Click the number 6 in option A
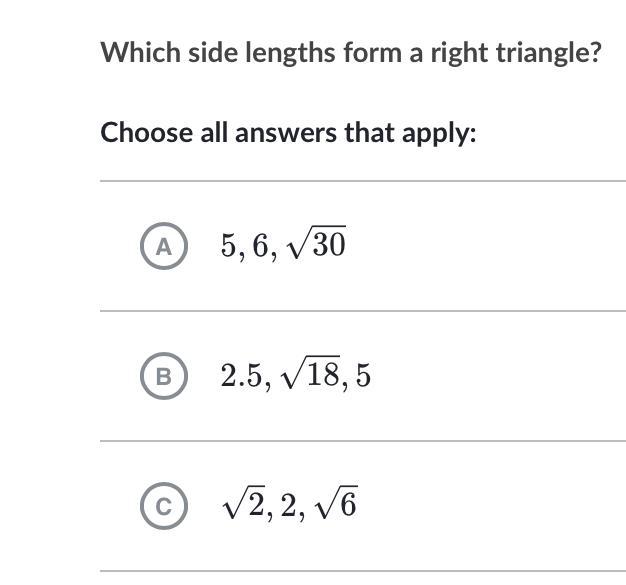Image resolution: width=626 pixels, height=585 pixels. click(262, 247)
